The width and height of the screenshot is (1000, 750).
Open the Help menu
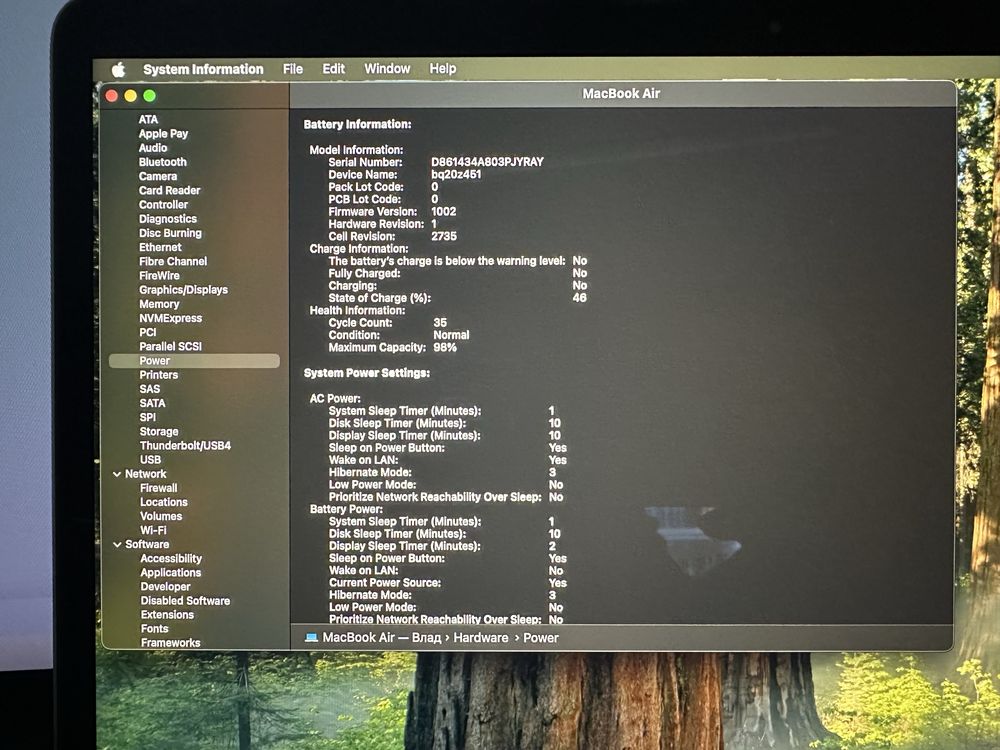pyautogui.click(x=443, y=68)
